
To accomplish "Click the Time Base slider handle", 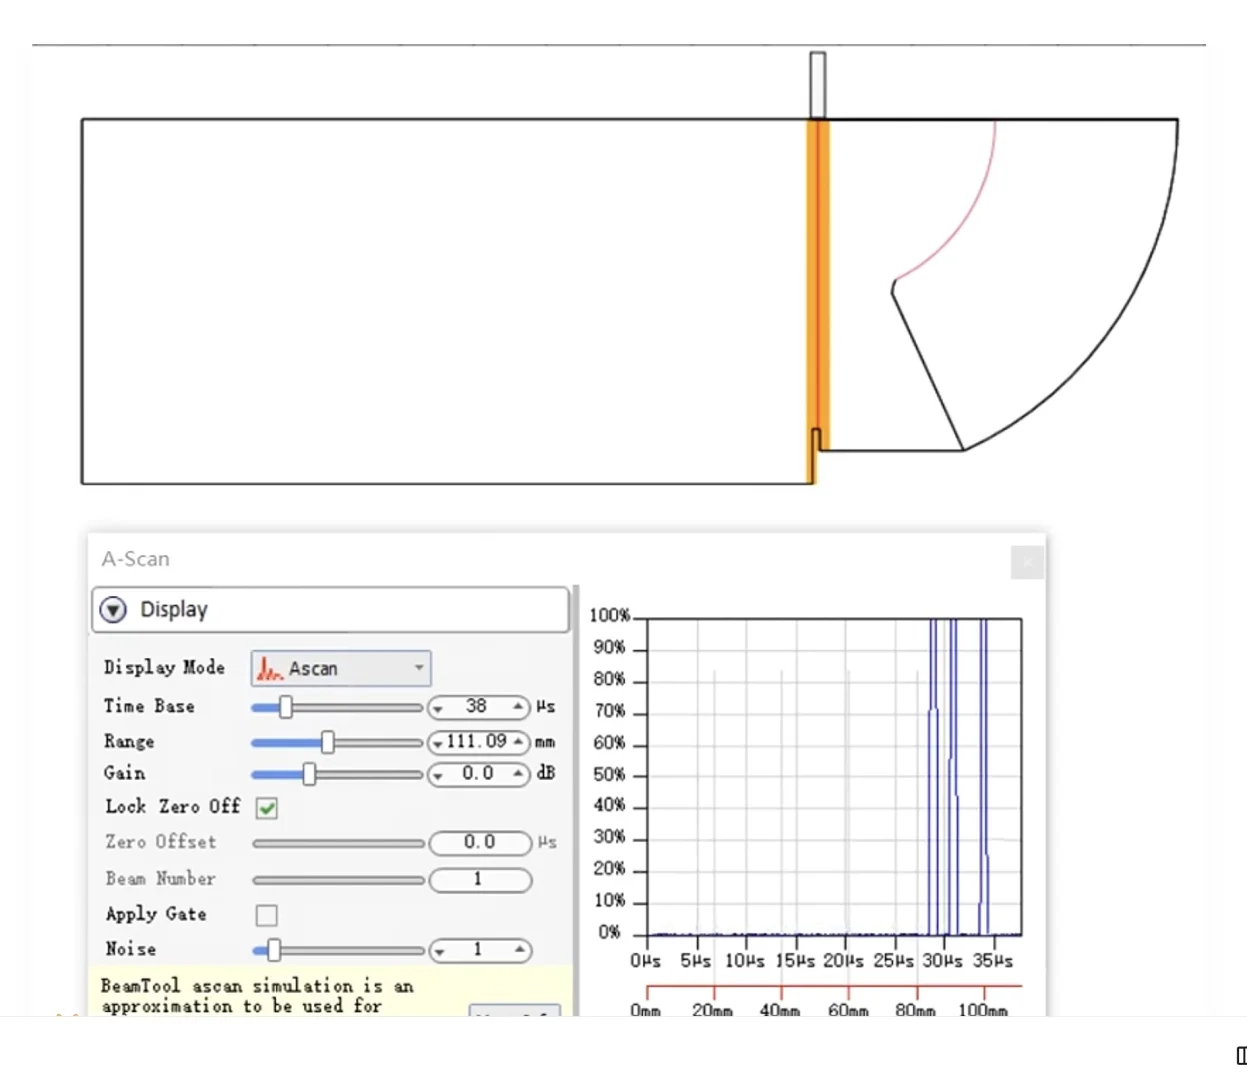I will tap(286, 707).
